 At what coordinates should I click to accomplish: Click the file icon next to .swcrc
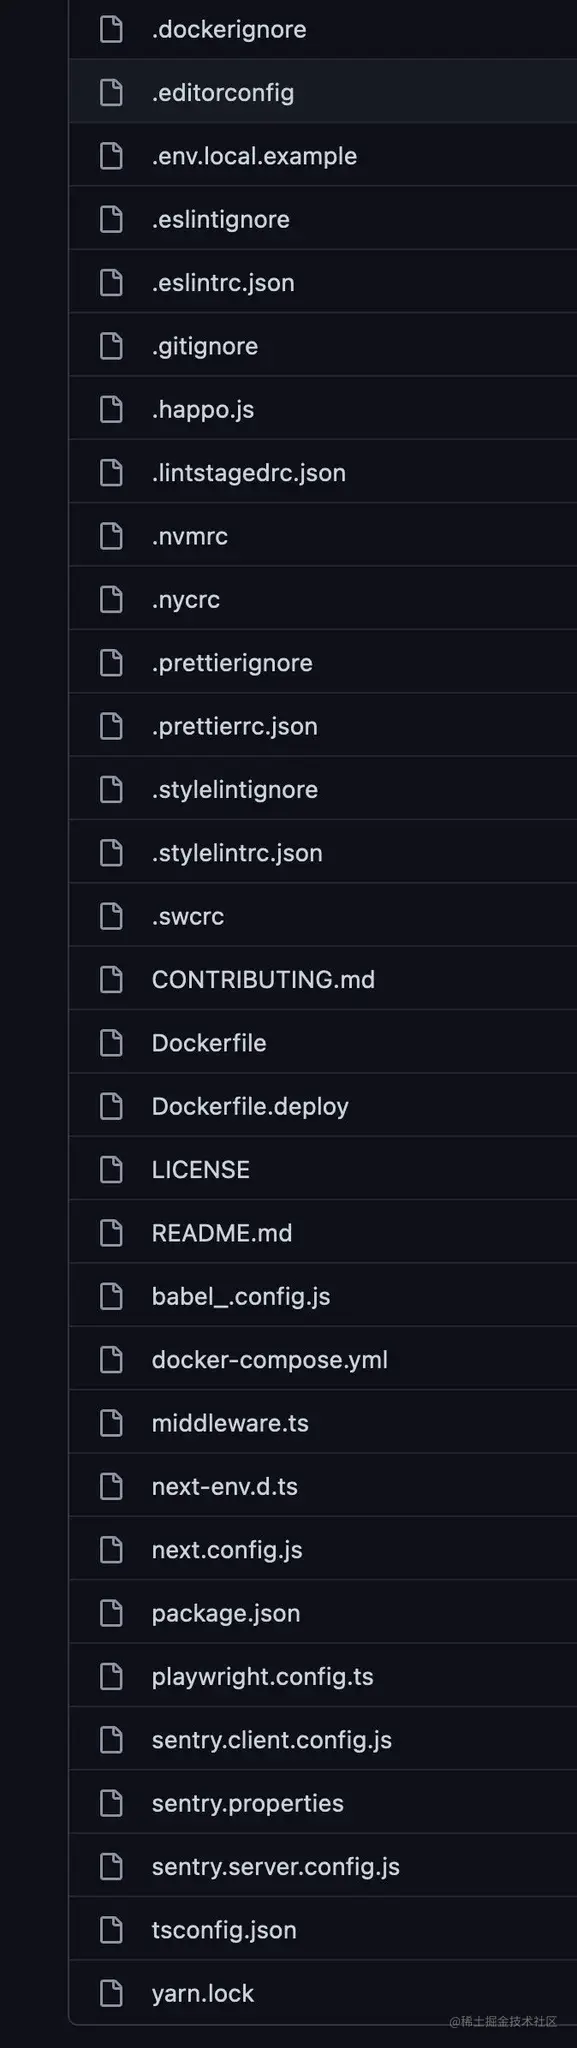point(112,916)
